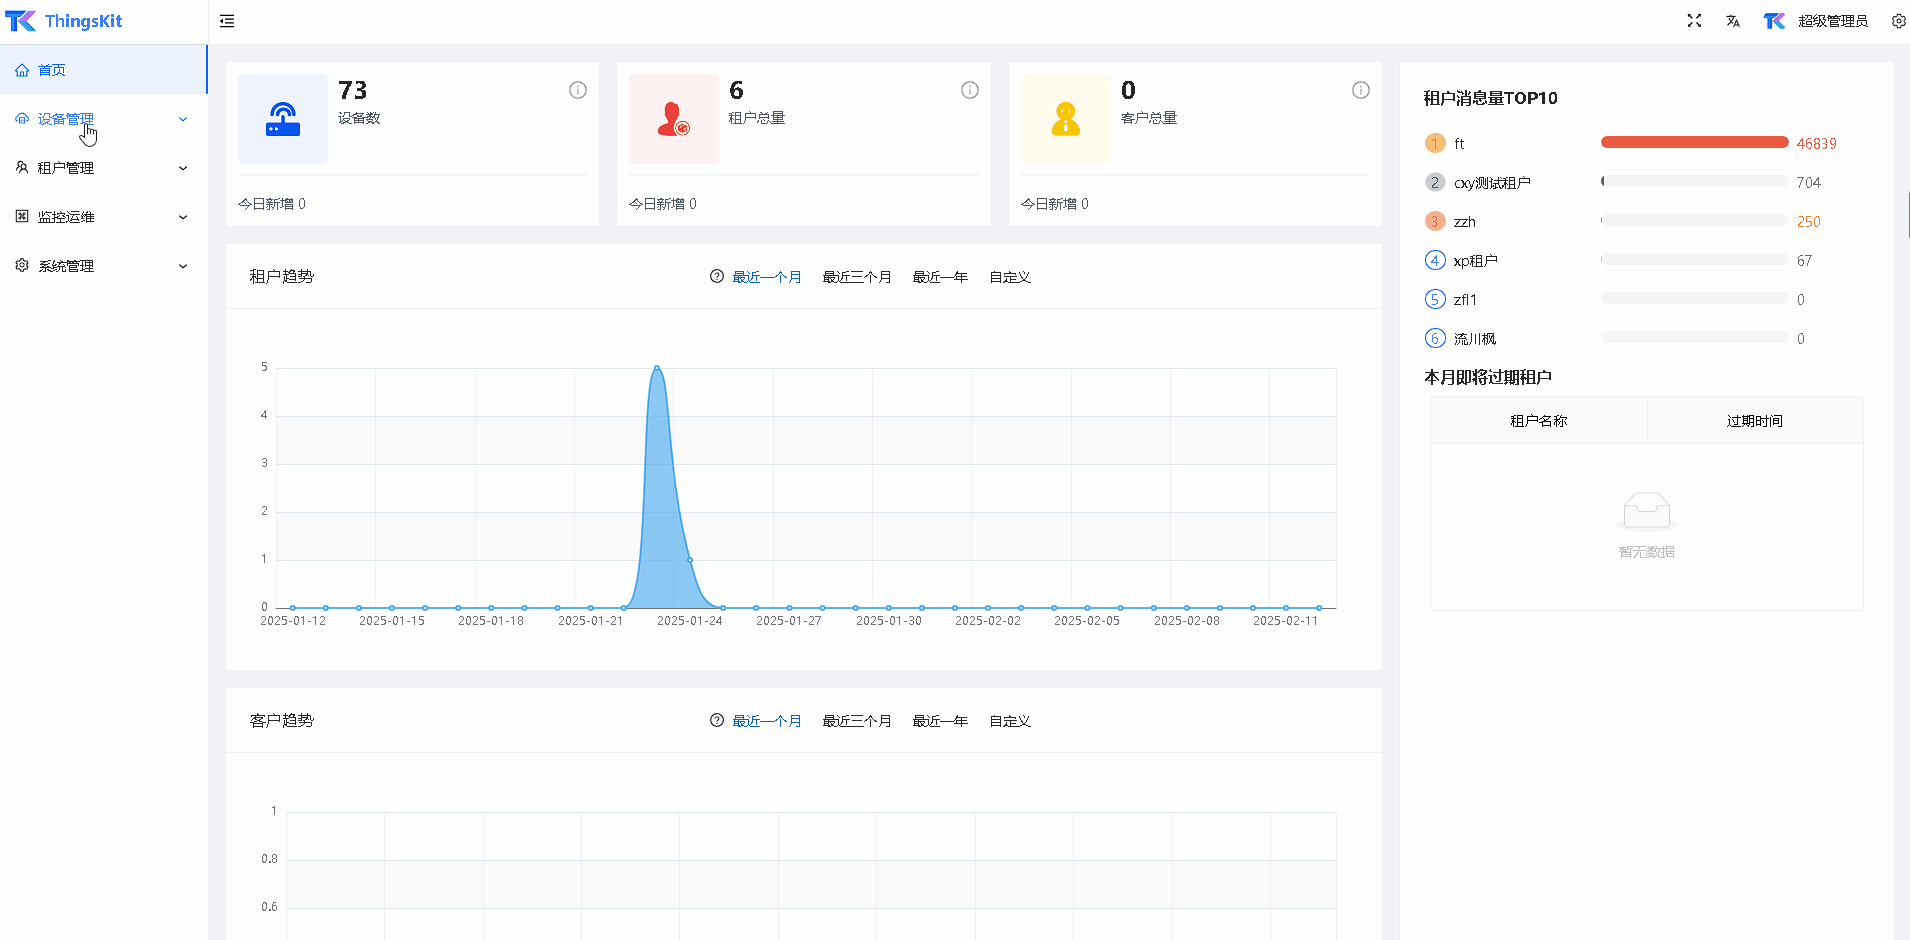Select 最近一年 range for tenant trend
This screenshot has height=940, width=1910.
[939, 277]
